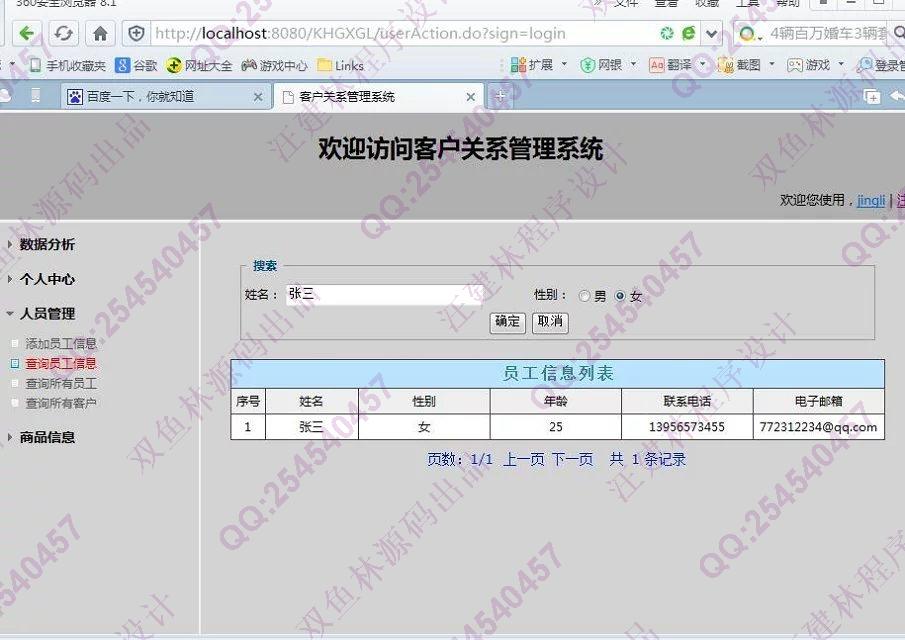Select the 女 gender radio button
Screen dimensions: 905x640
click(620, 296)
